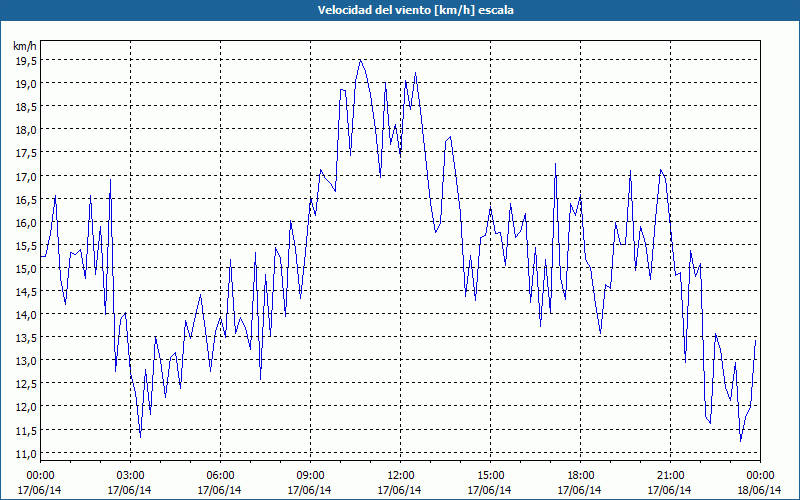This screenshot has height=500, width=800.
Task: Select the '18,5' y-axis value
Action: click(26, 107)
